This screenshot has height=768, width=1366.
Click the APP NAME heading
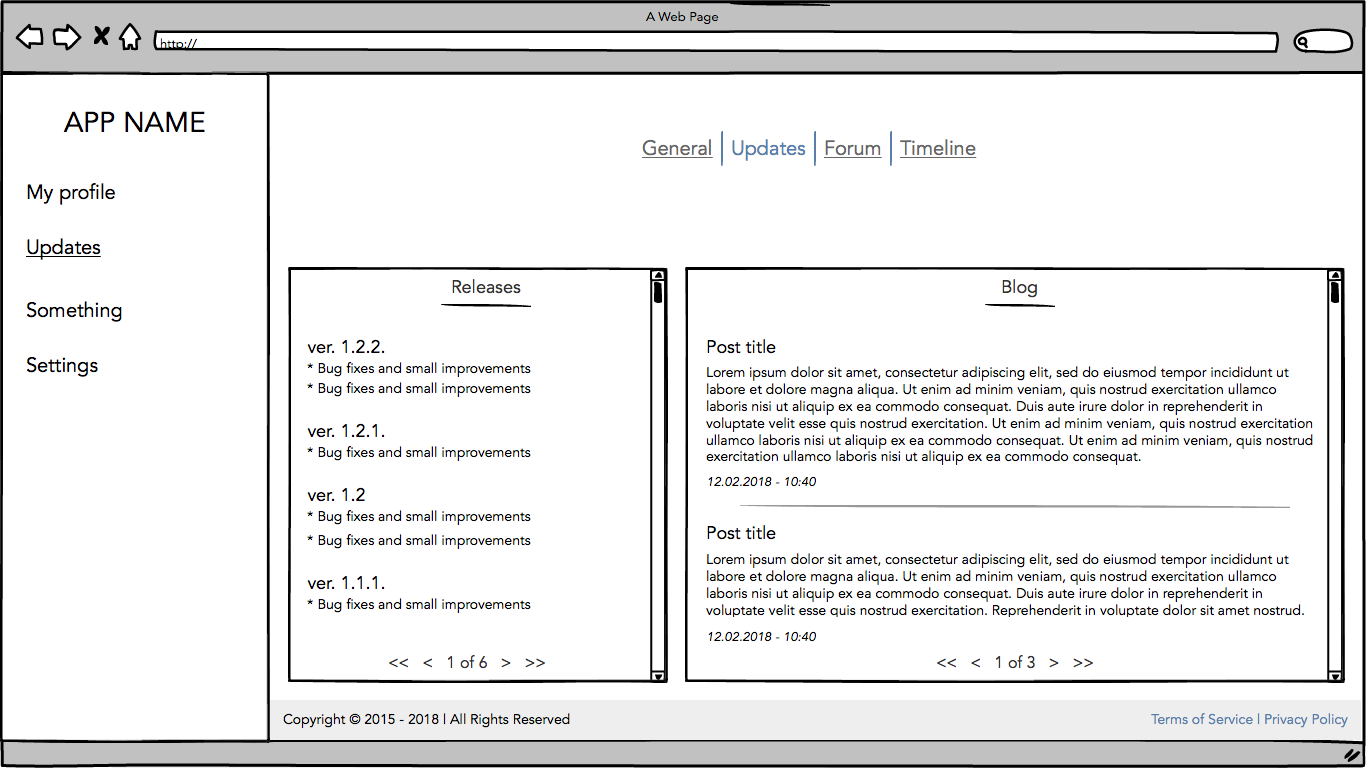click(135, 122)
